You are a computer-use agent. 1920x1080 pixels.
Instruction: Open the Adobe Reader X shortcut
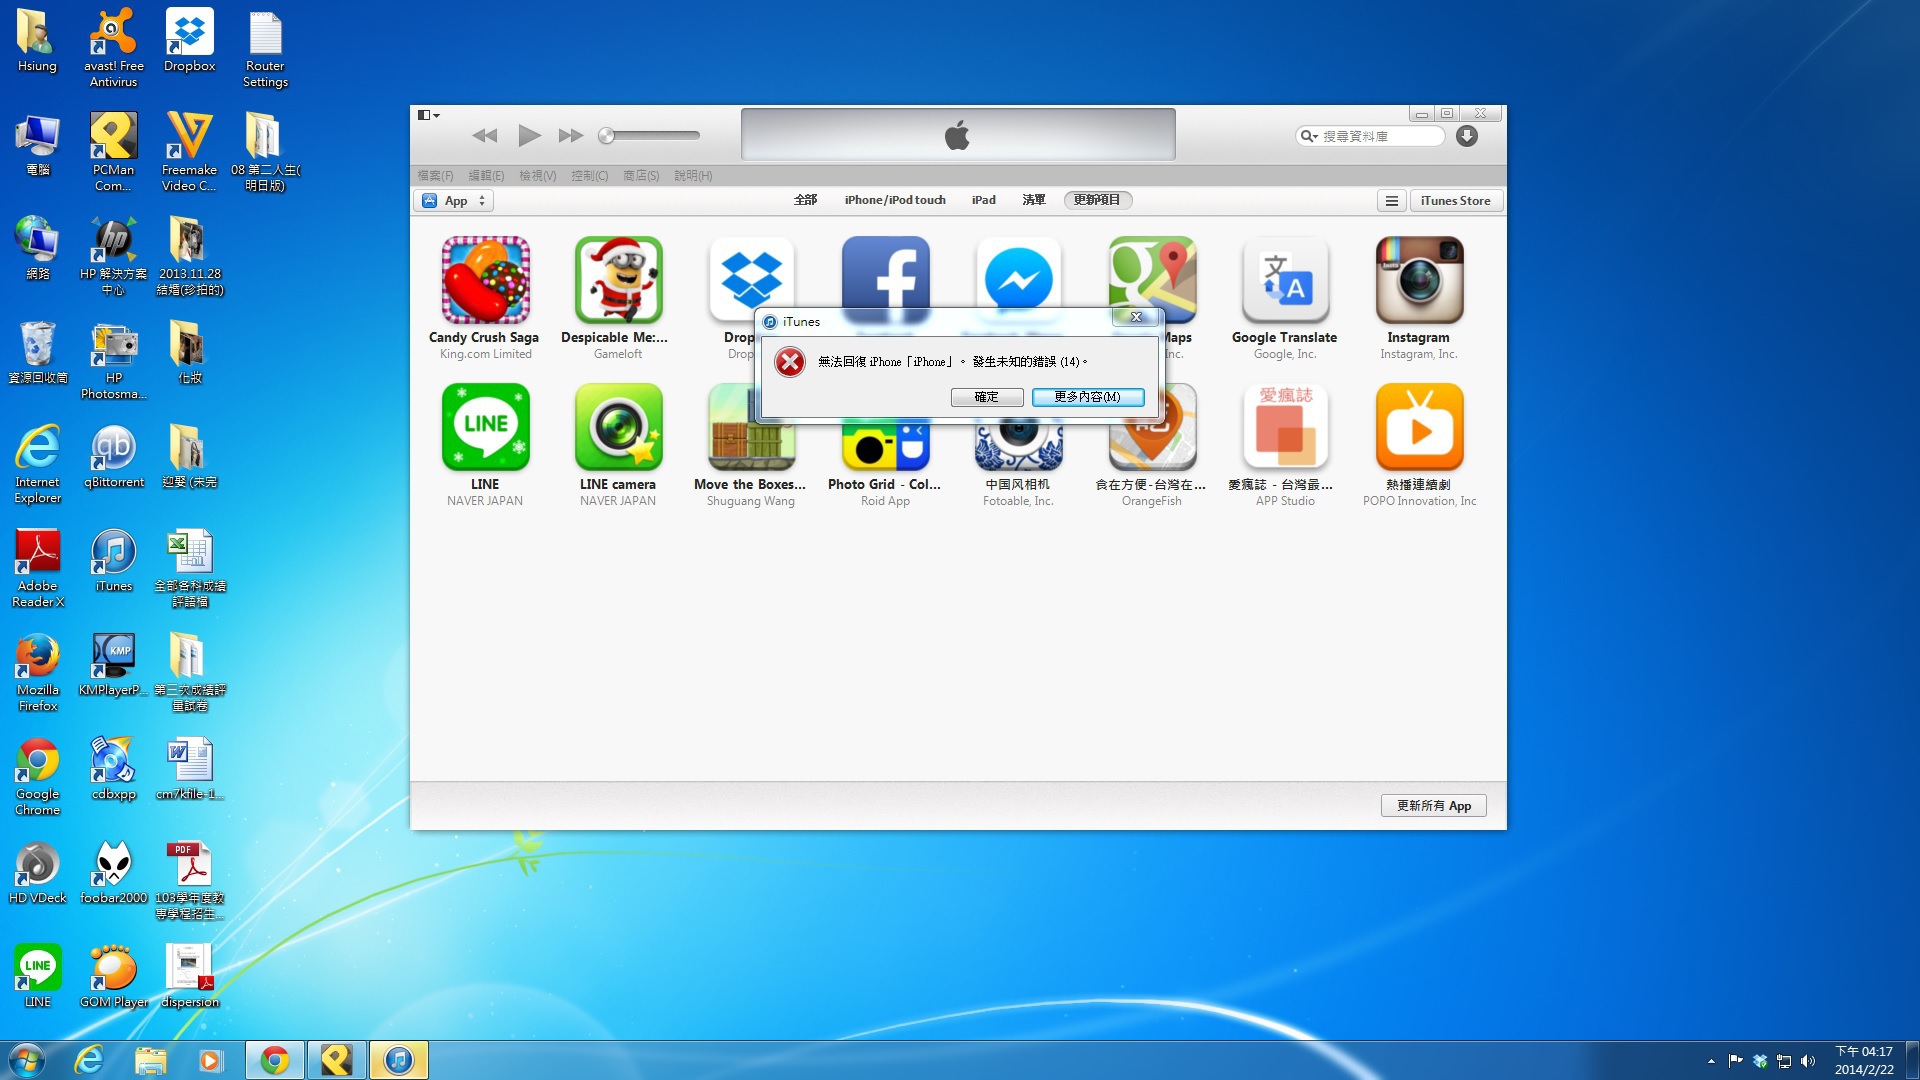pos(38,568)
